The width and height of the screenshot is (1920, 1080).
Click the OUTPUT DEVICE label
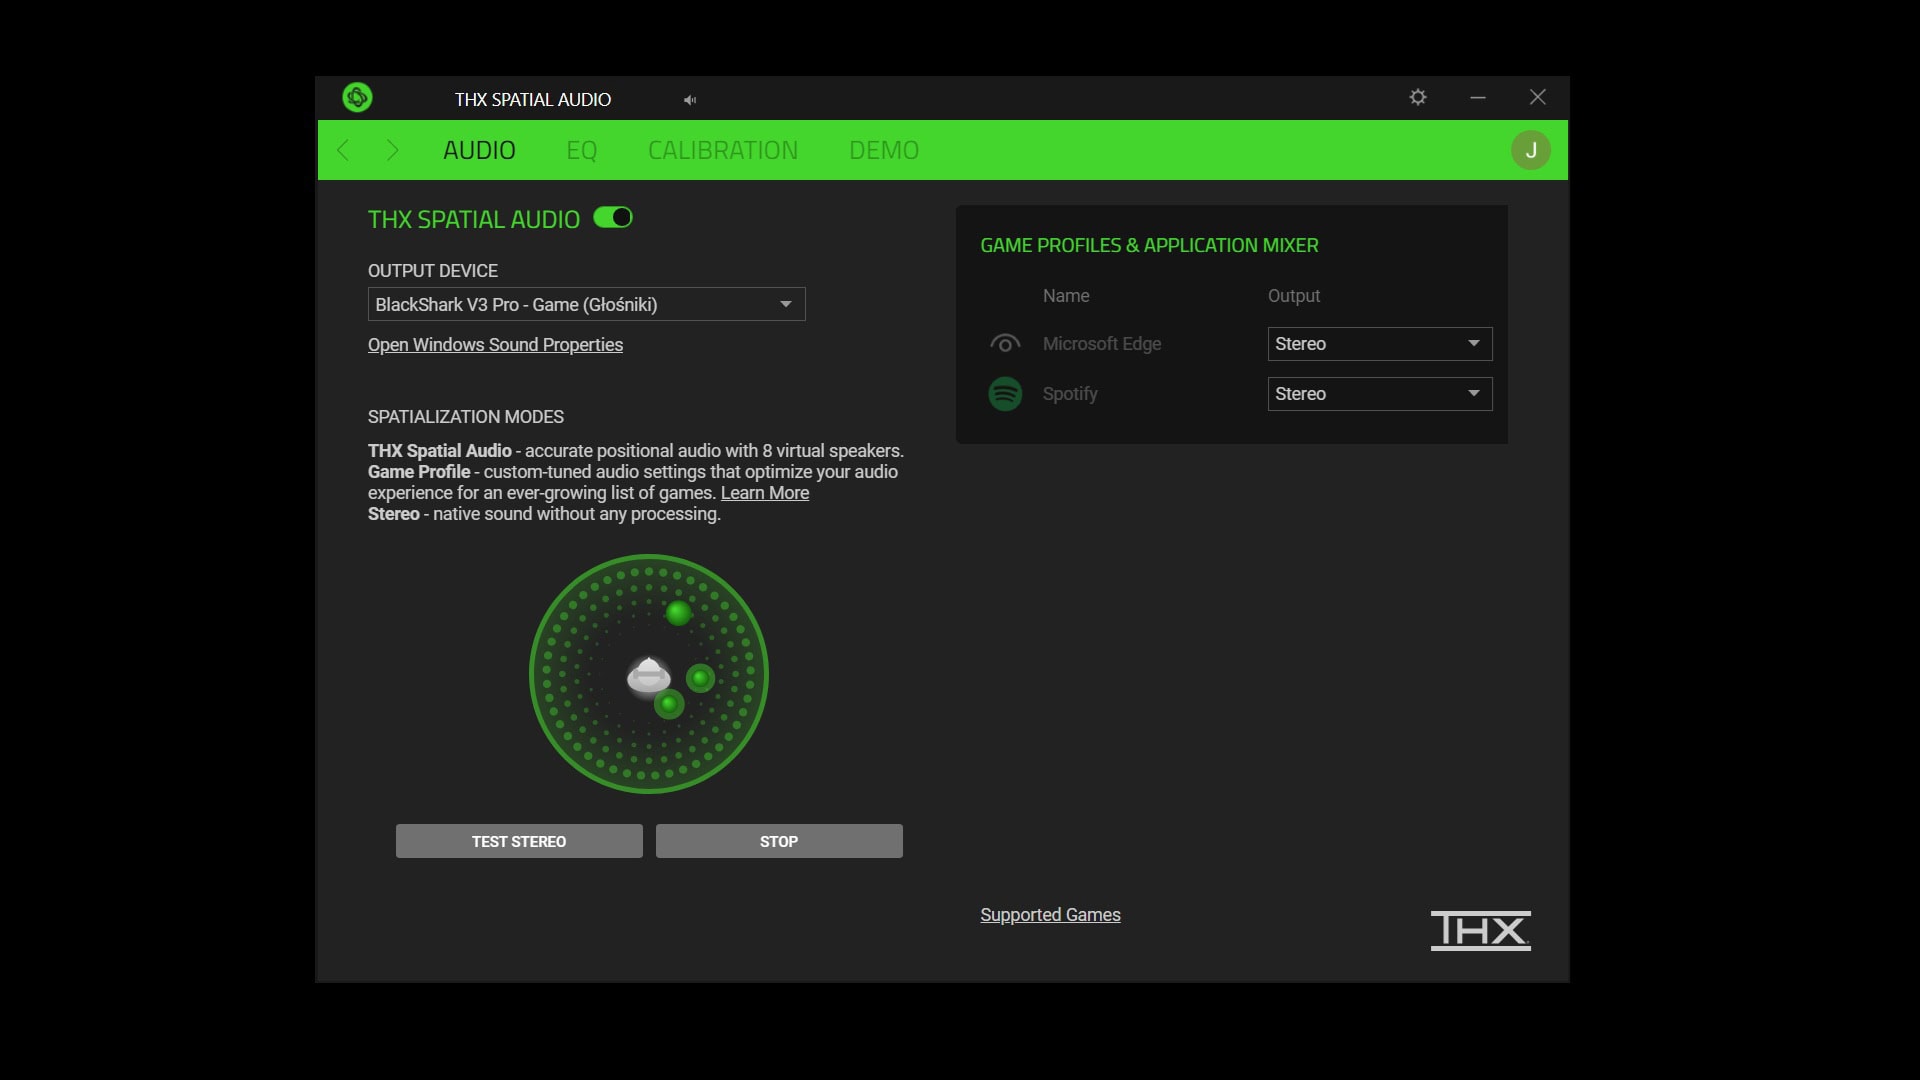click(x=433, y=271)
